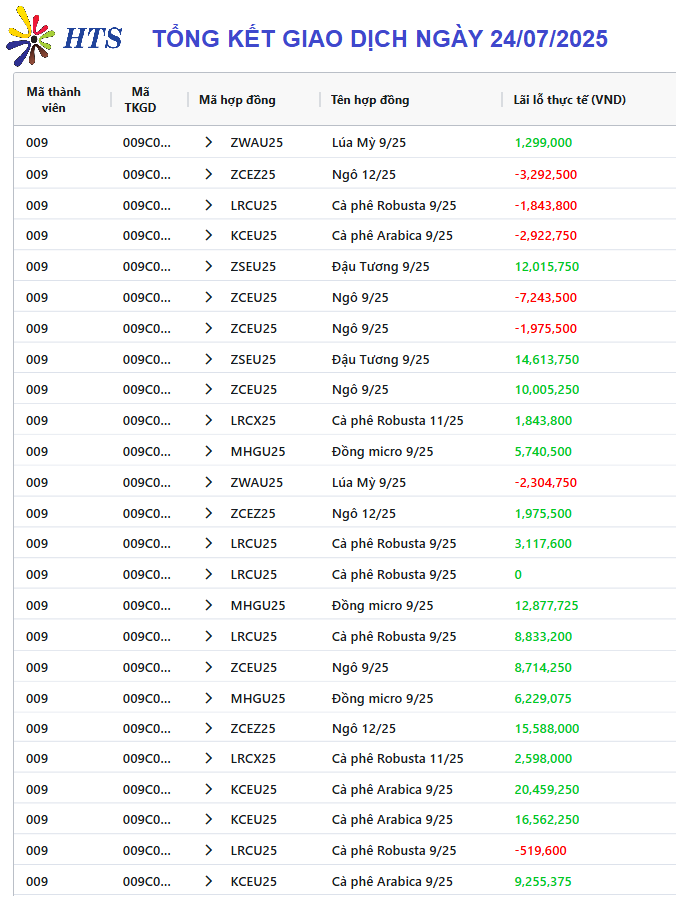Expand the ZSEU25 row showing 12,015,750
Image resolution: width=676 pixels, height=897 pixels.
[x=209, y=267]
